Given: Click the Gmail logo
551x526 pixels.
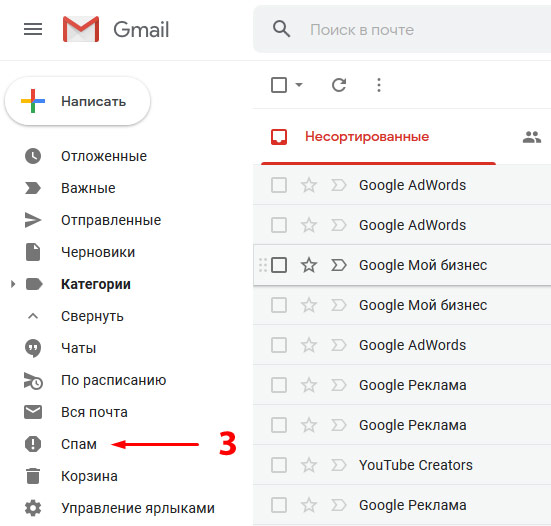Looking at the screenshot, I should pyautogui.click(x=116, y=29).
